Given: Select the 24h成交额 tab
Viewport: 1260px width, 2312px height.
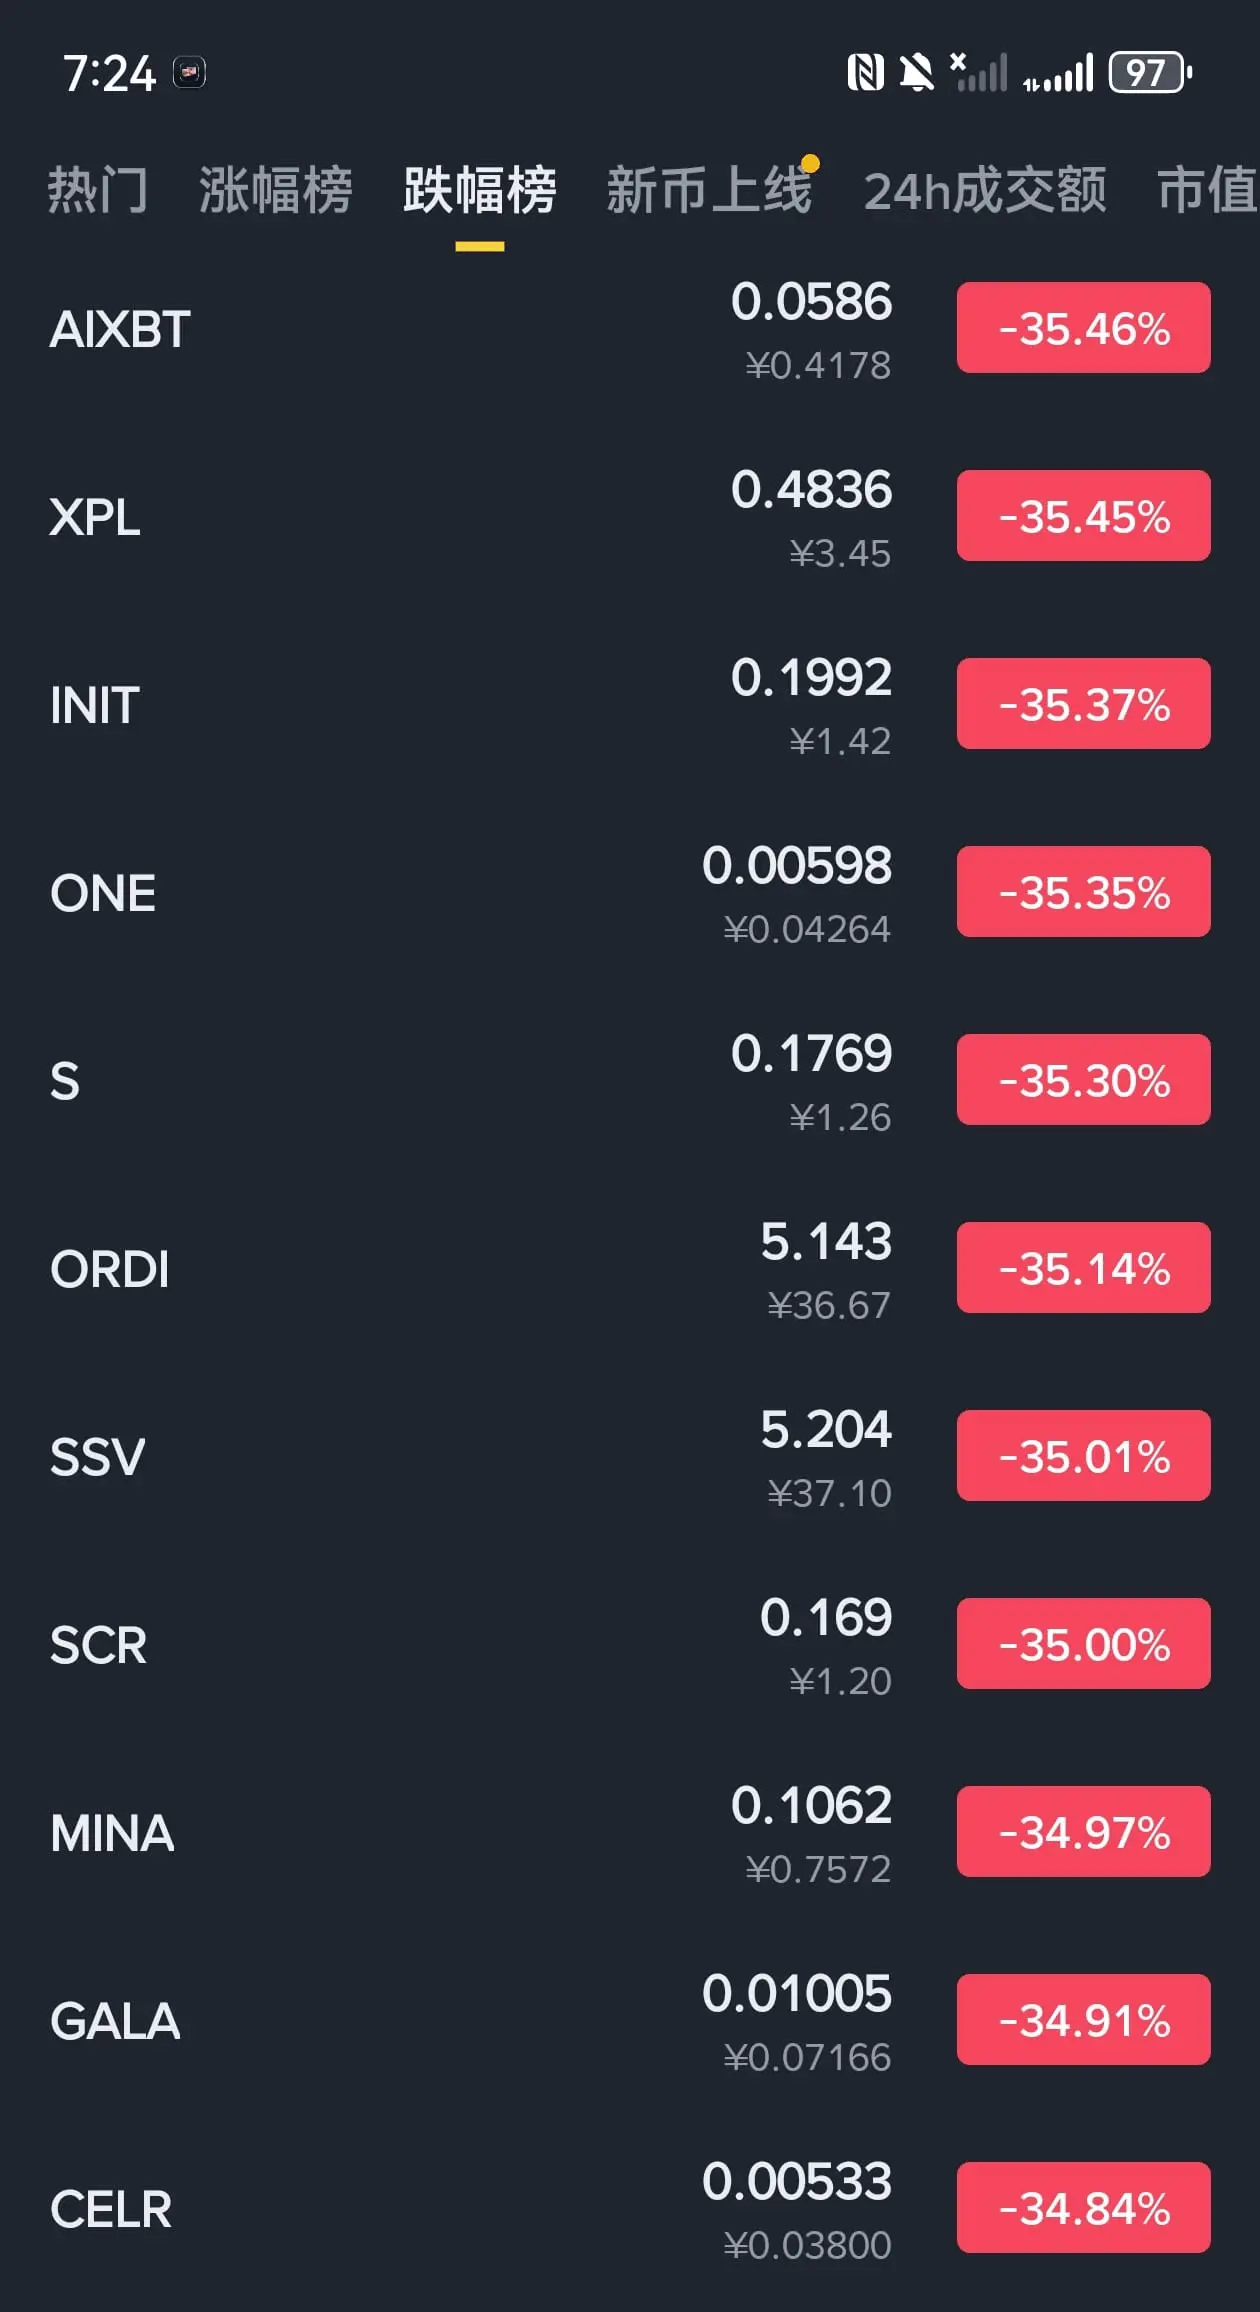Looking at the screenshot, I should (x=985, y=190).
